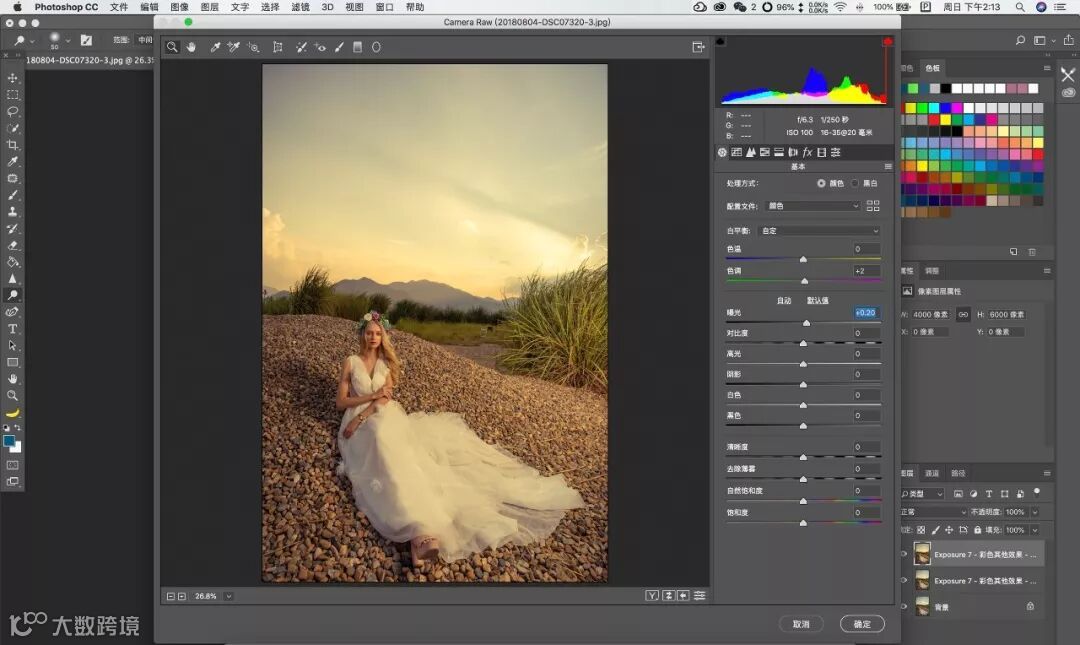This screenshot has width=1080, height=645.
Task: Select the Lasso tool in Photoshop toolbox
Action: [12, 112]
